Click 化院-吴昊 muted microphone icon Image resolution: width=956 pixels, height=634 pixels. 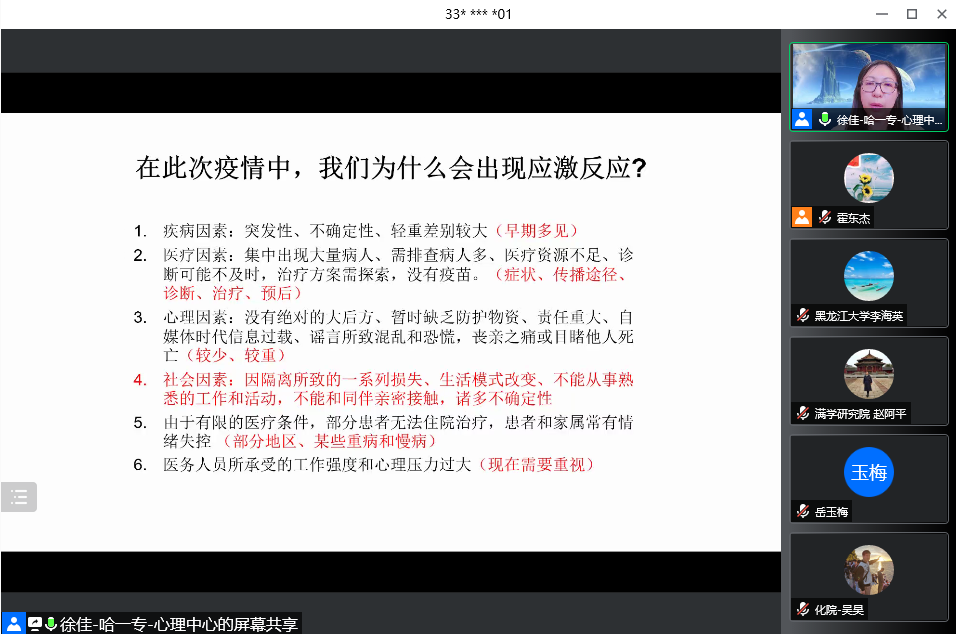(803, 609)
